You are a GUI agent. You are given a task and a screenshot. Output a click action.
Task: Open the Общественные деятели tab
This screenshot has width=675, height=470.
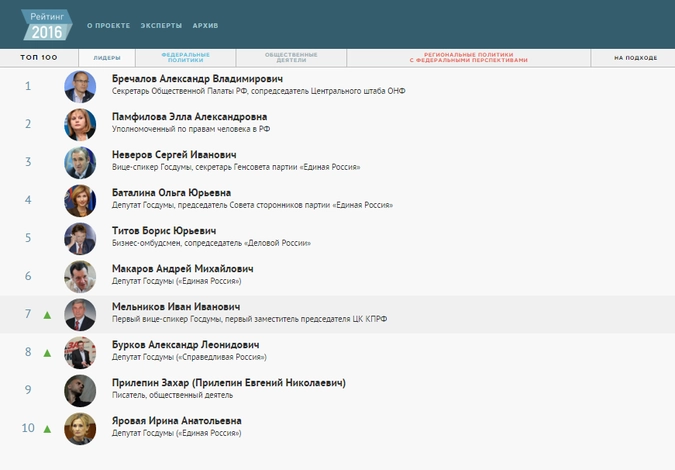(292, 58)
